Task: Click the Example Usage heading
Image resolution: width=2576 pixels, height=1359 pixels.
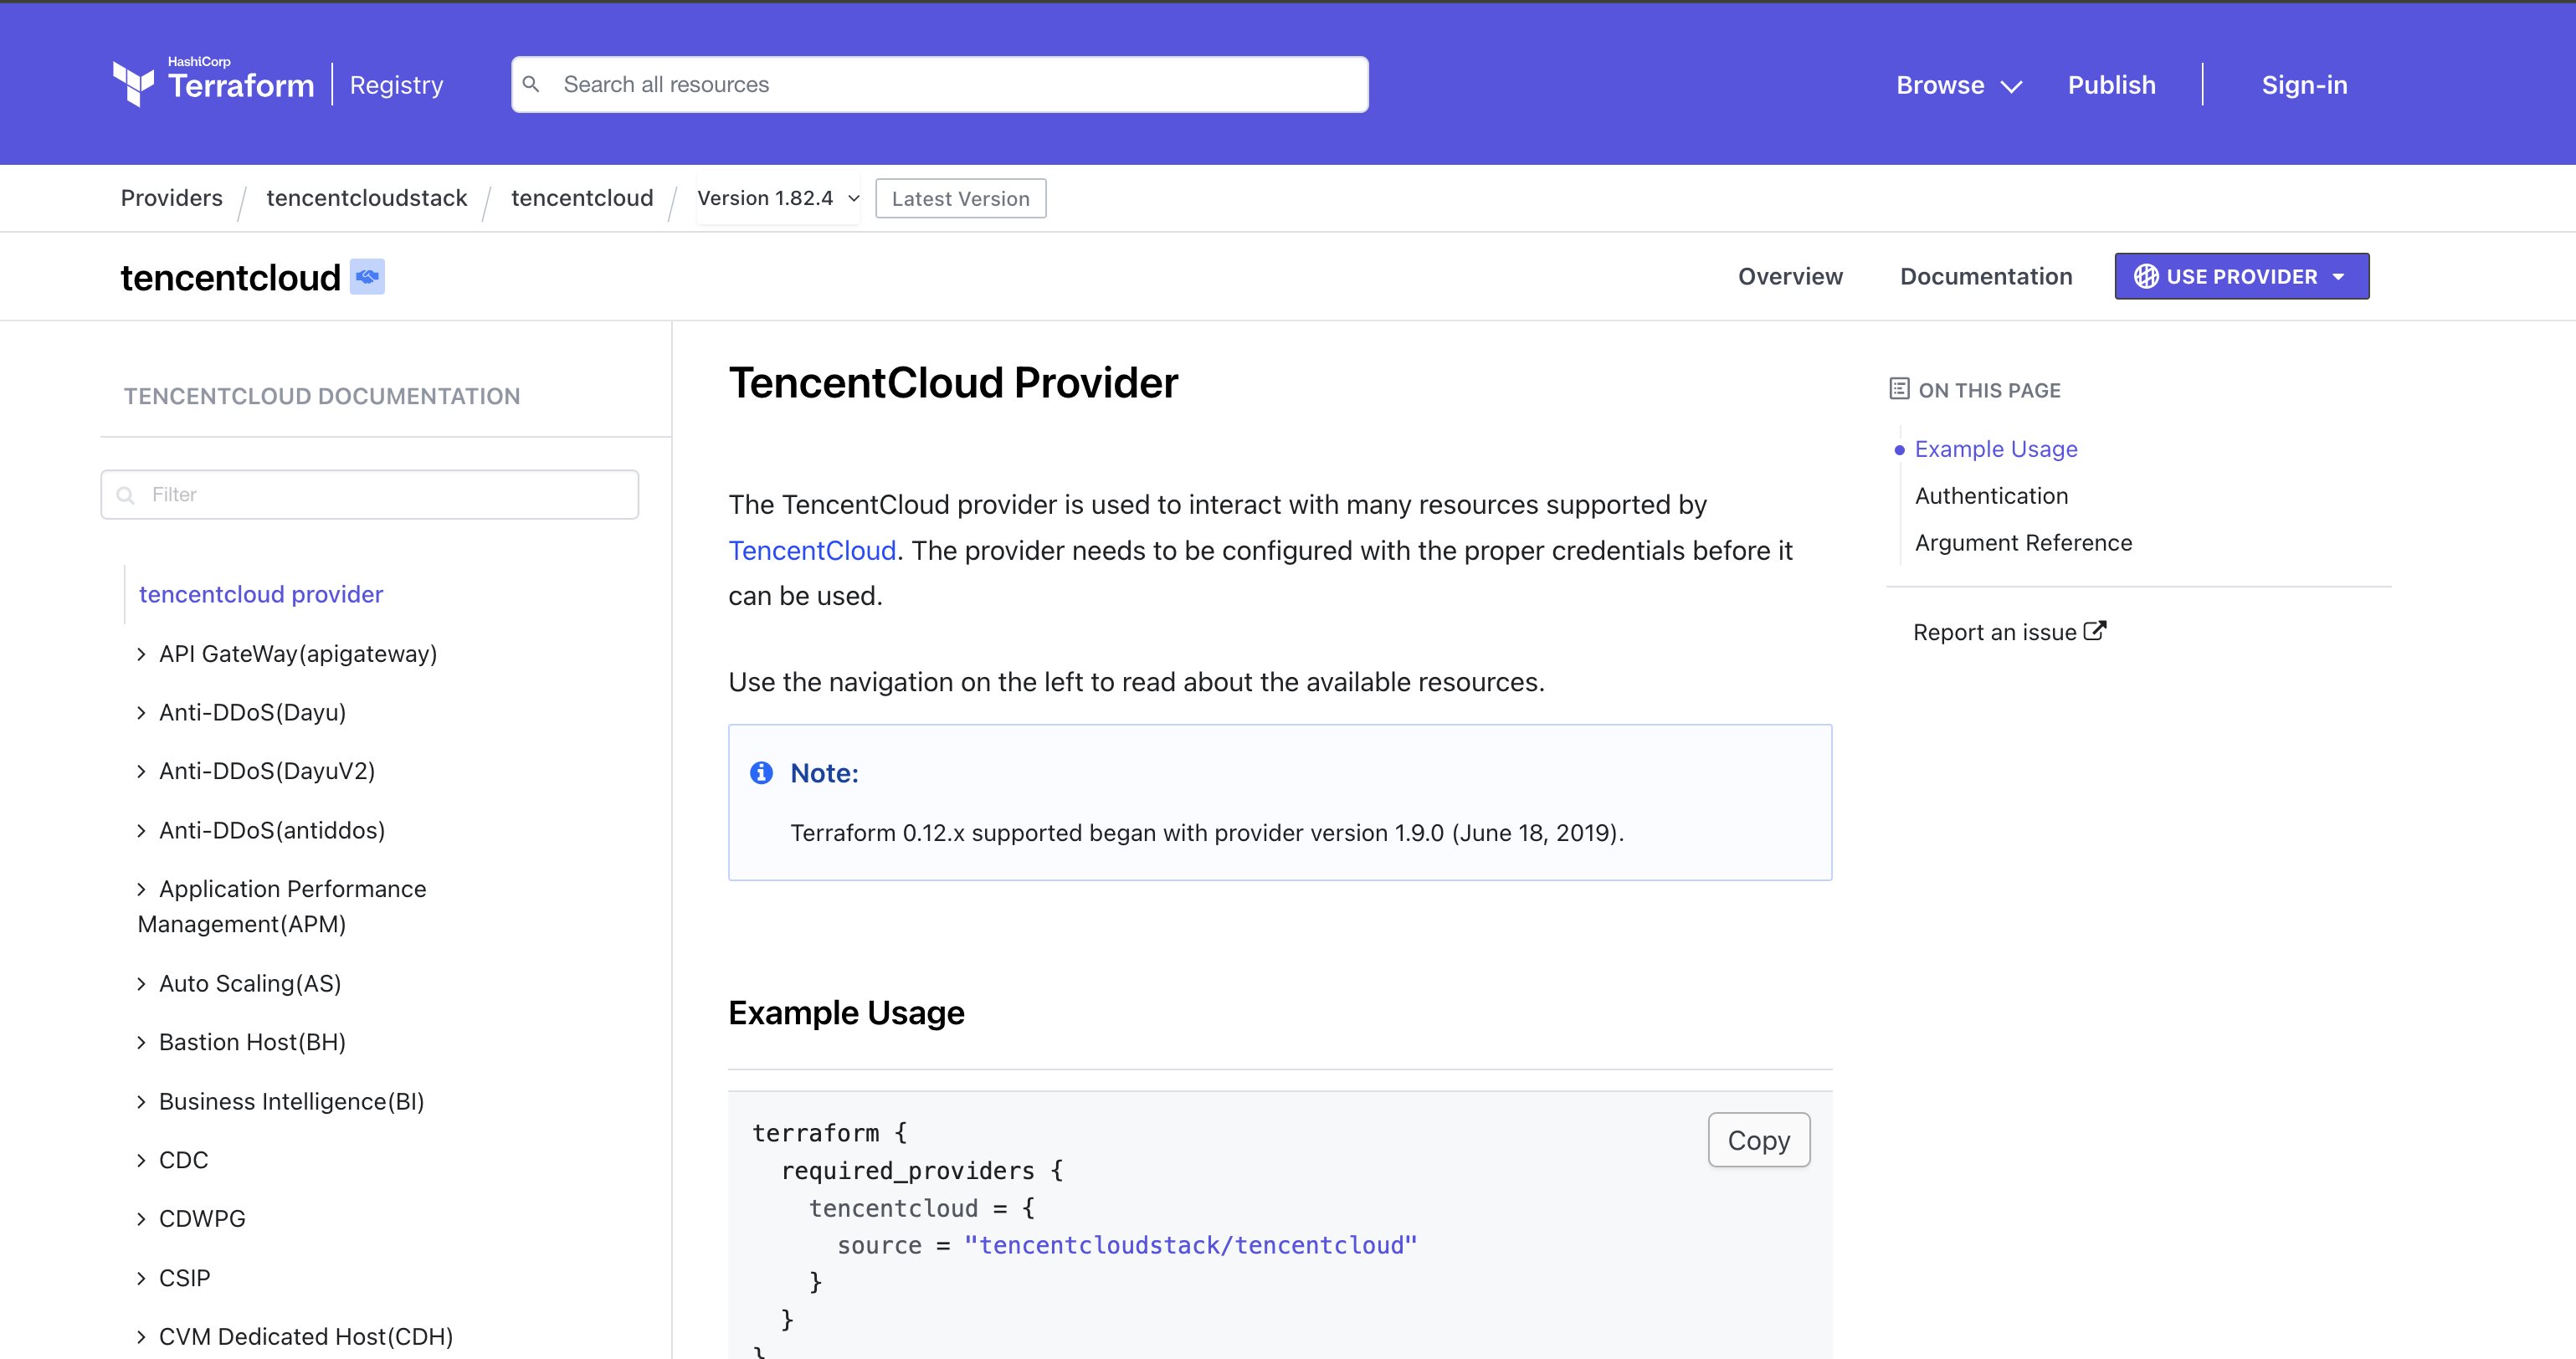Action: [x=846, y=1013]
